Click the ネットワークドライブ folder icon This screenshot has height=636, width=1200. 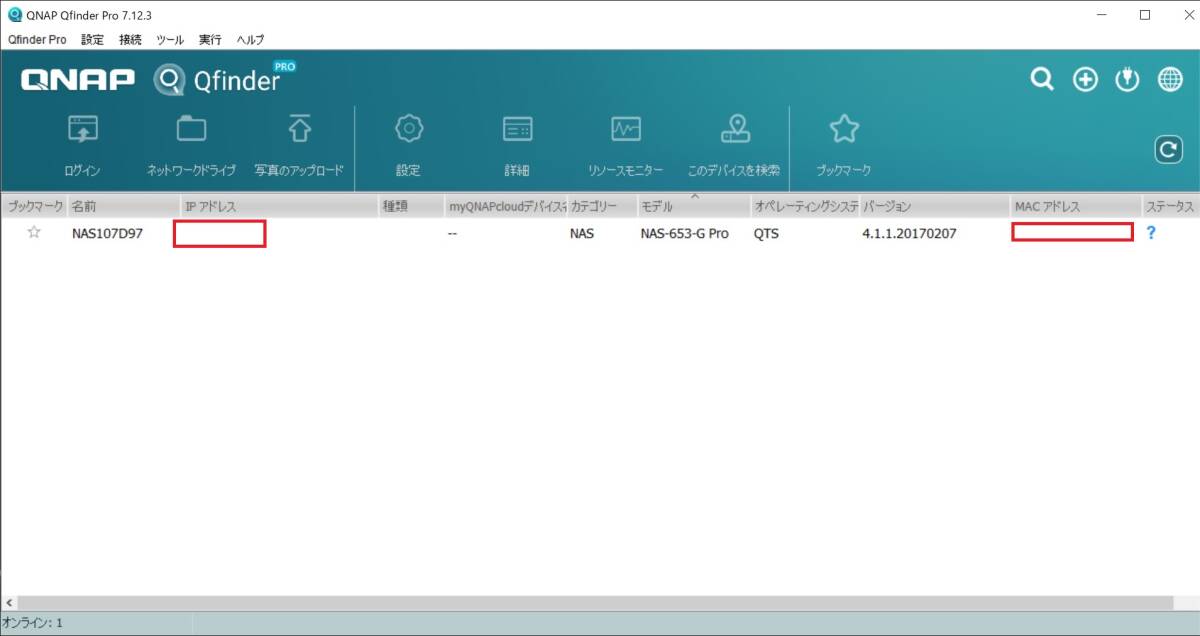point(191,128)
